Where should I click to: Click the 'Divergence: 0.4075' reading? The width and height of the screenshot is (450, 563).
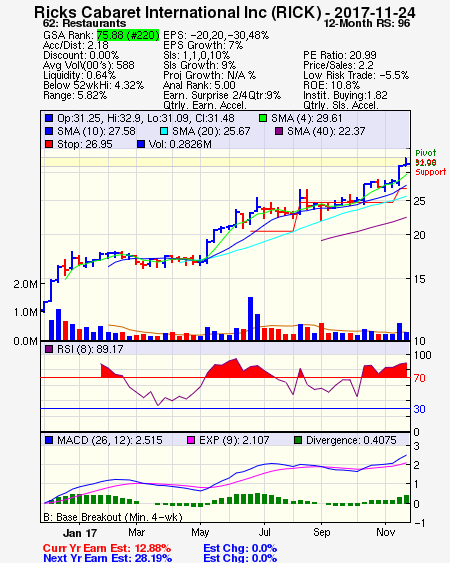pyautogui.click(x=351, y=440)
